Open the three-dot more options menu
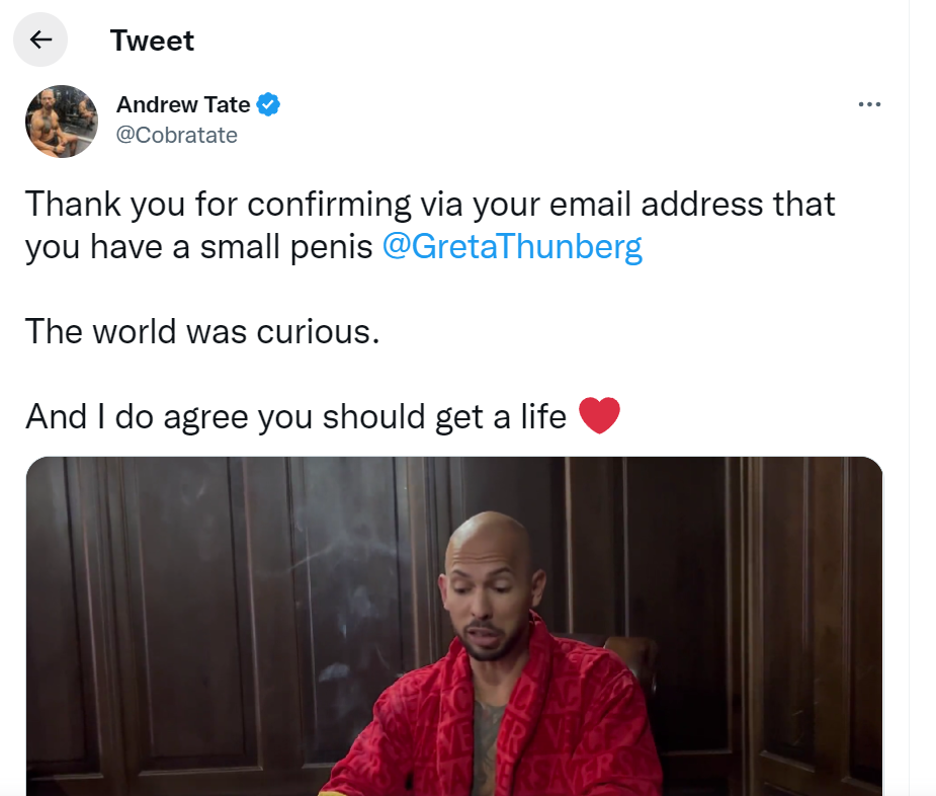Image resolution: width=936 pixels, height=796 pixels. pos(869,105)
